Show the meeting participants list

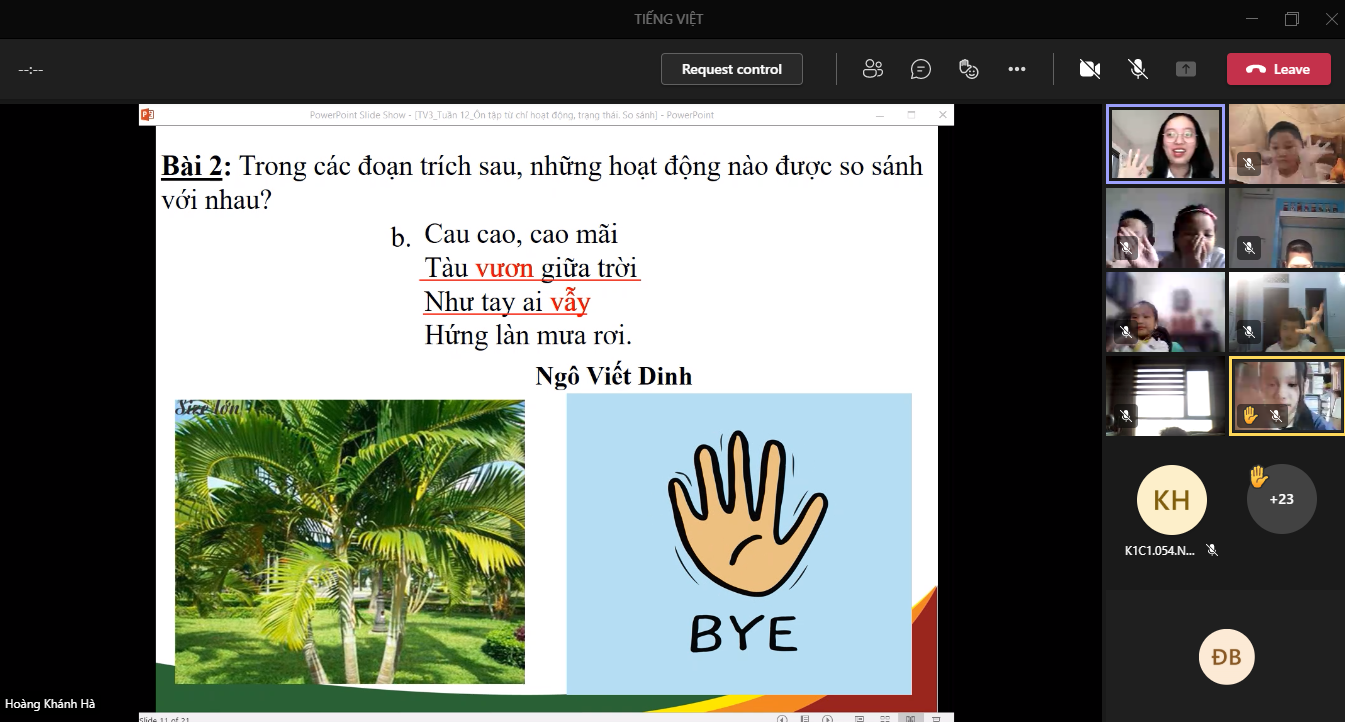pyautogui.click(x=872, y=69)
